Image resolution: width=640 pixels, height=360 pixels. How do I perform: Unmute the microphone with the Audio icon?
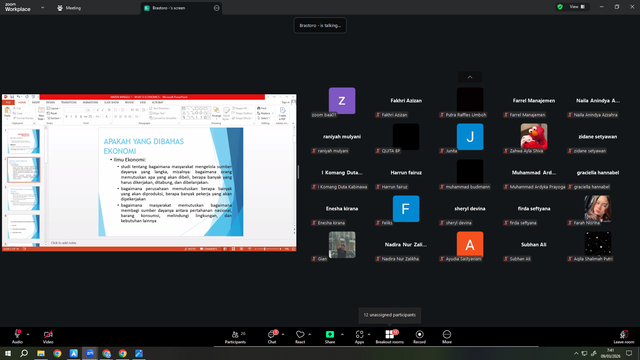17,336
